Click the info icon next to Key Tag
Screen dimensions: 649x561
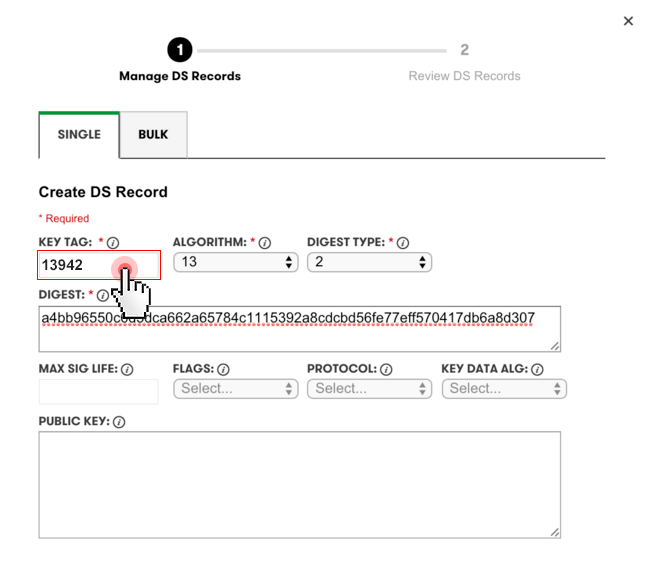pos(113,243)
